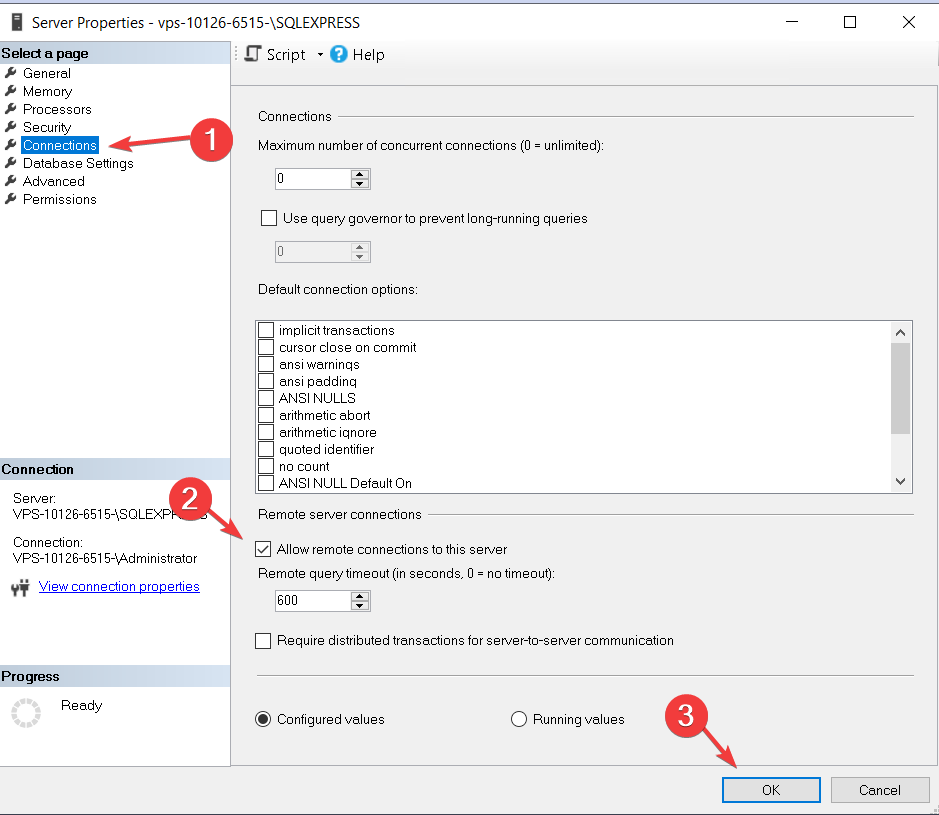Cancel the Server Properties dialog
Image resolution: width=939 pixels, height=815 pixels.
(880, 790)
